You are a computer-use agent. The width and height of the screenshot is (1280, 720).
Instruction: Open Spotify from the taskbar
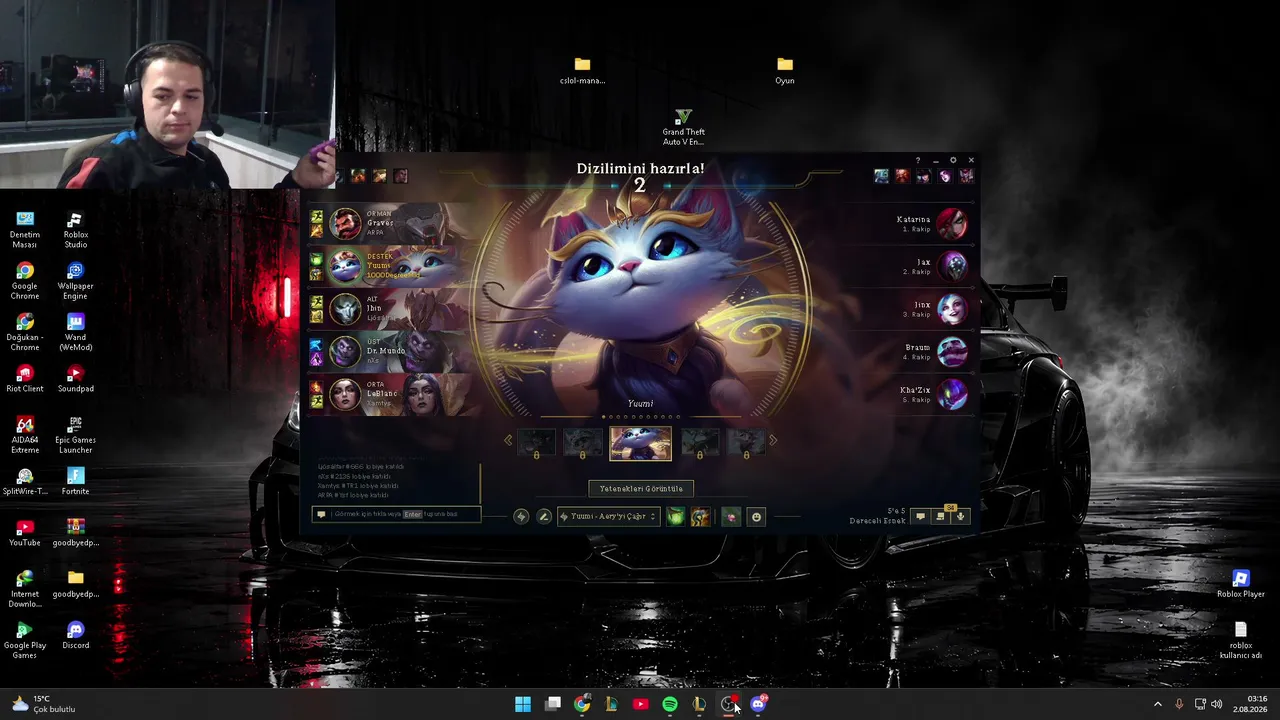tap(670, 704)
